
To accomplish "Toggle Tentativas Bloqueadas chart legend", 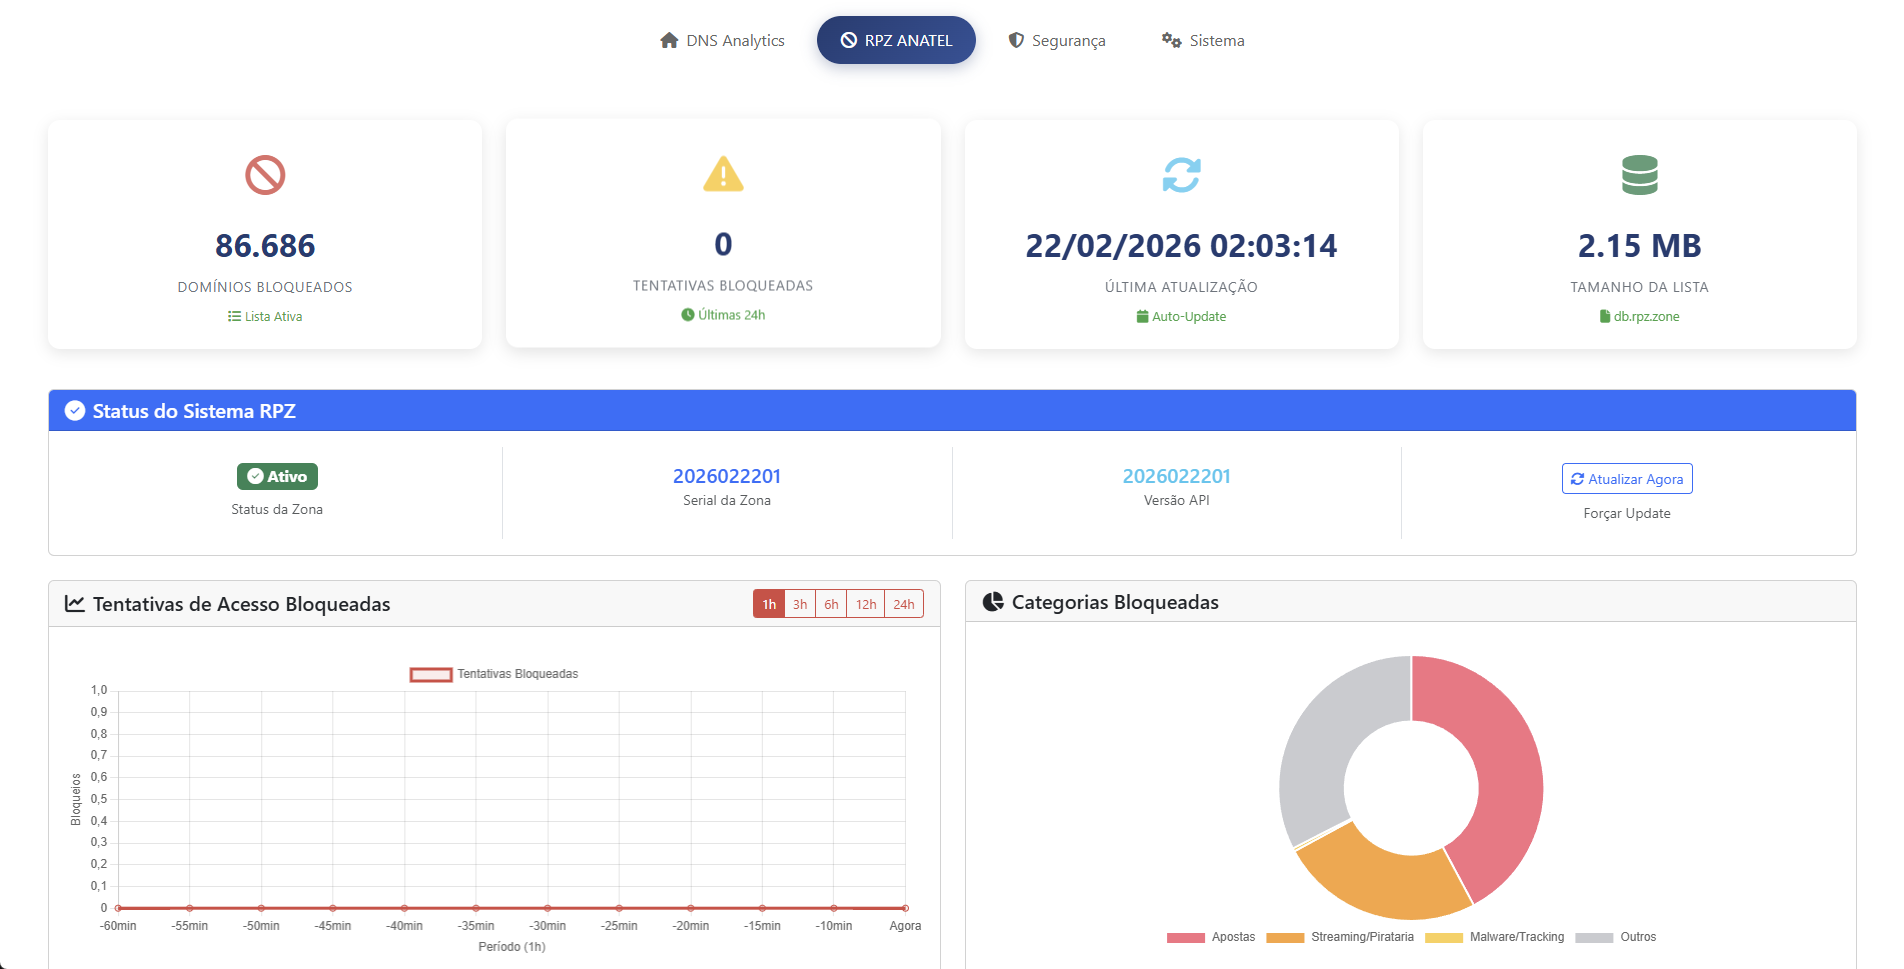I will (x=431, y=675).
